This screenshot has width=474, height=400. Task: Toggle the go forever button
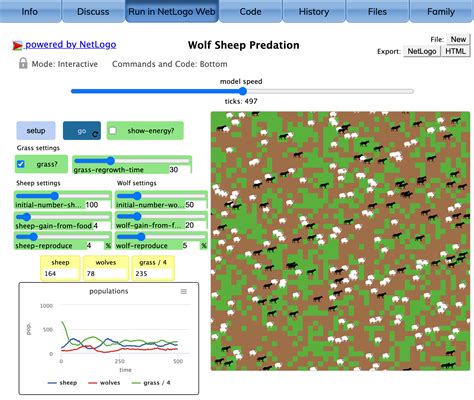pos(82,131)
